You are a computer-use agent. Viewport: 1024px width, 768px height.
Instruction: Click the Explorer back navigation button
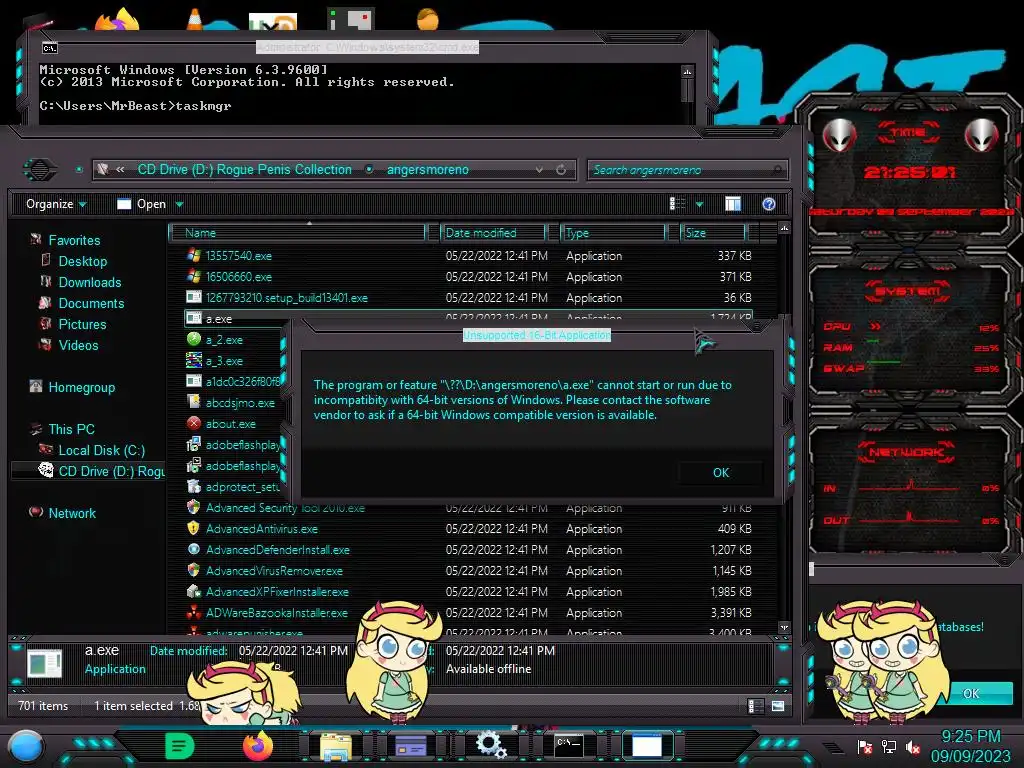click(40, 170)
